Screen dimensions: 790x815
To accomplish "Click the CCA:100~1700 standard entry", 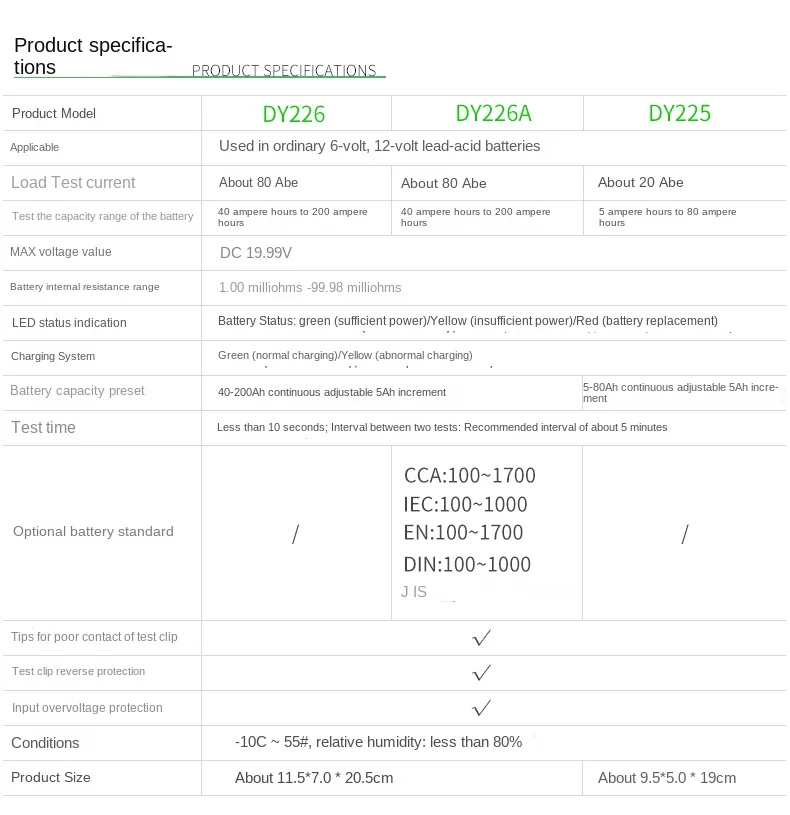I will point(470,475).
